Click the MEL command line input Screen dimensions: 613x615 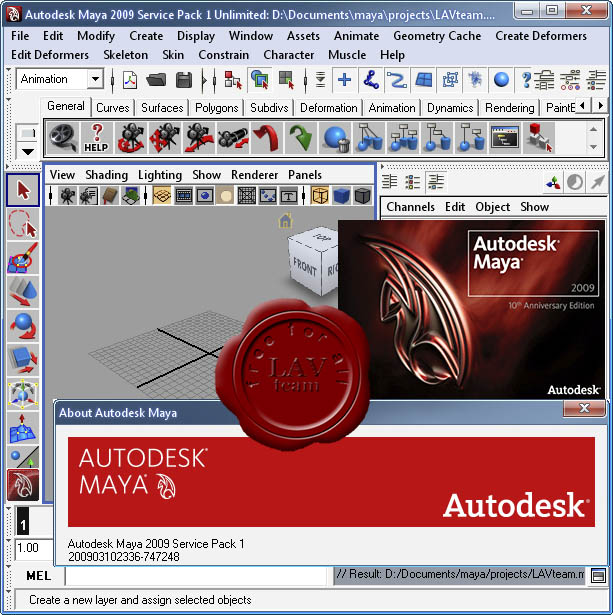click(196, 576)
